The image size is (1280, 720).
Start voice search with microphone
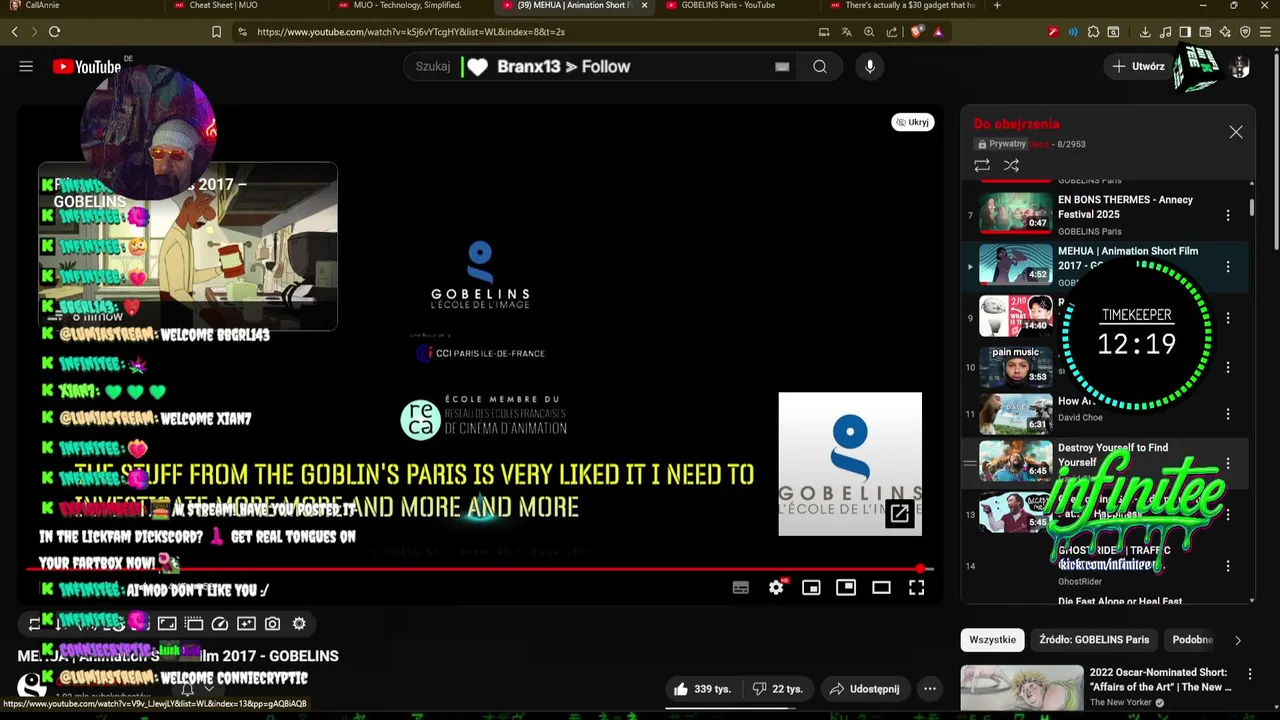(870, 67)
